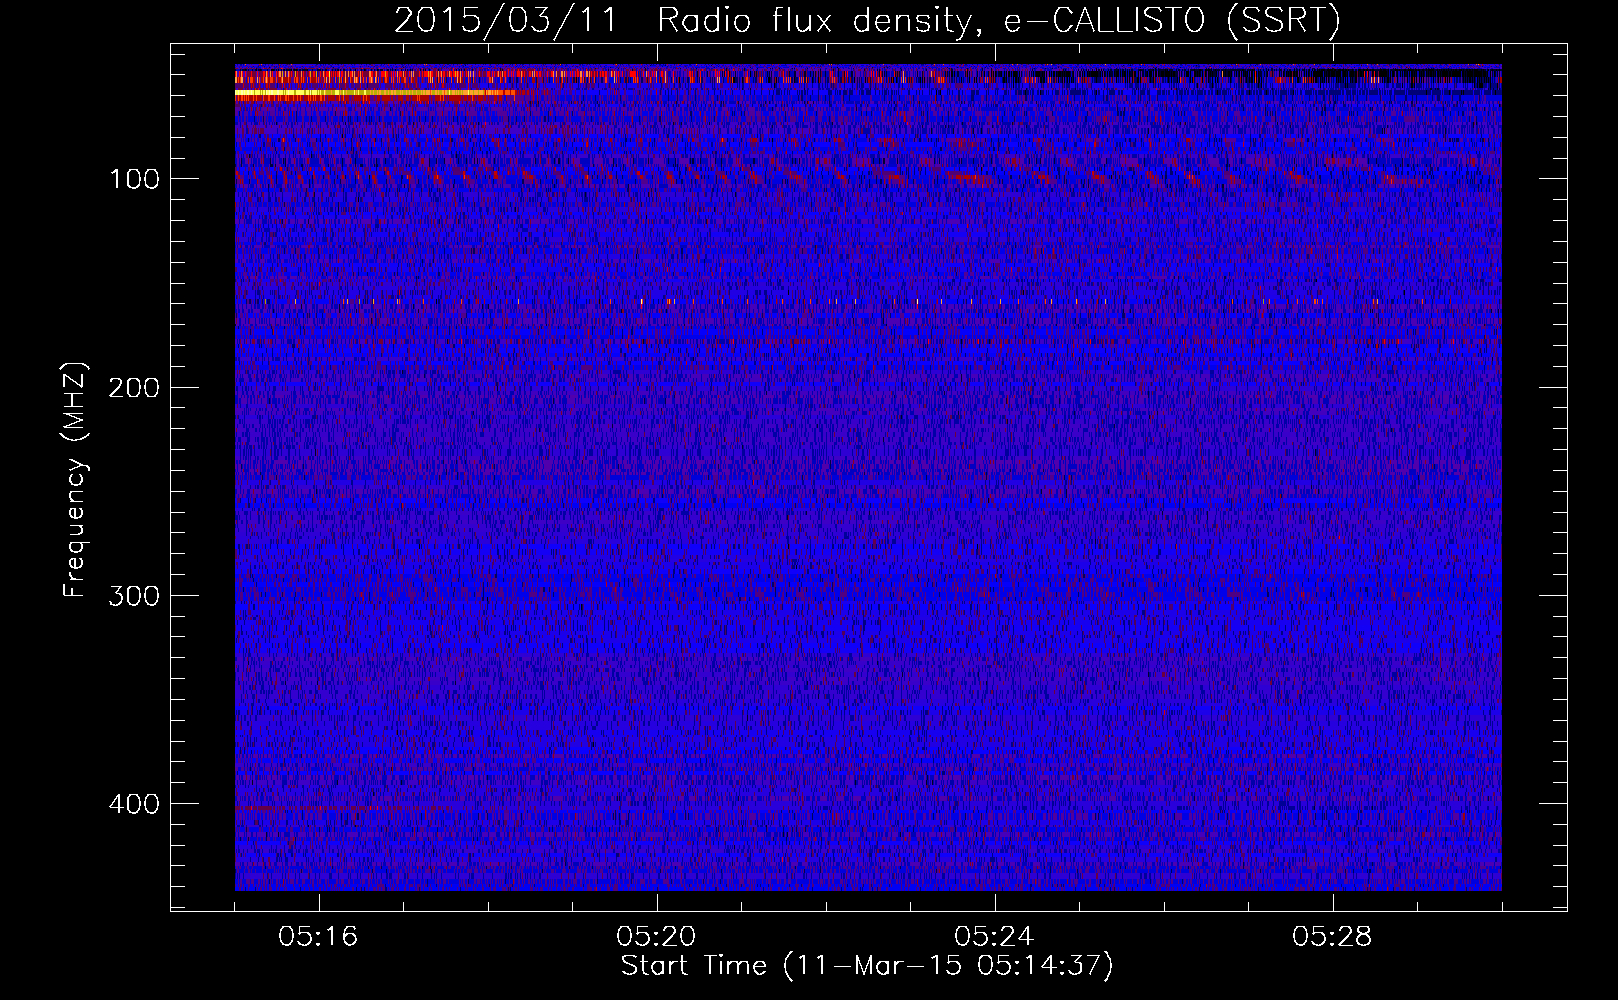Click the 05:28 time tick label
The image size is (1618, 1000).
(1332, 936)
